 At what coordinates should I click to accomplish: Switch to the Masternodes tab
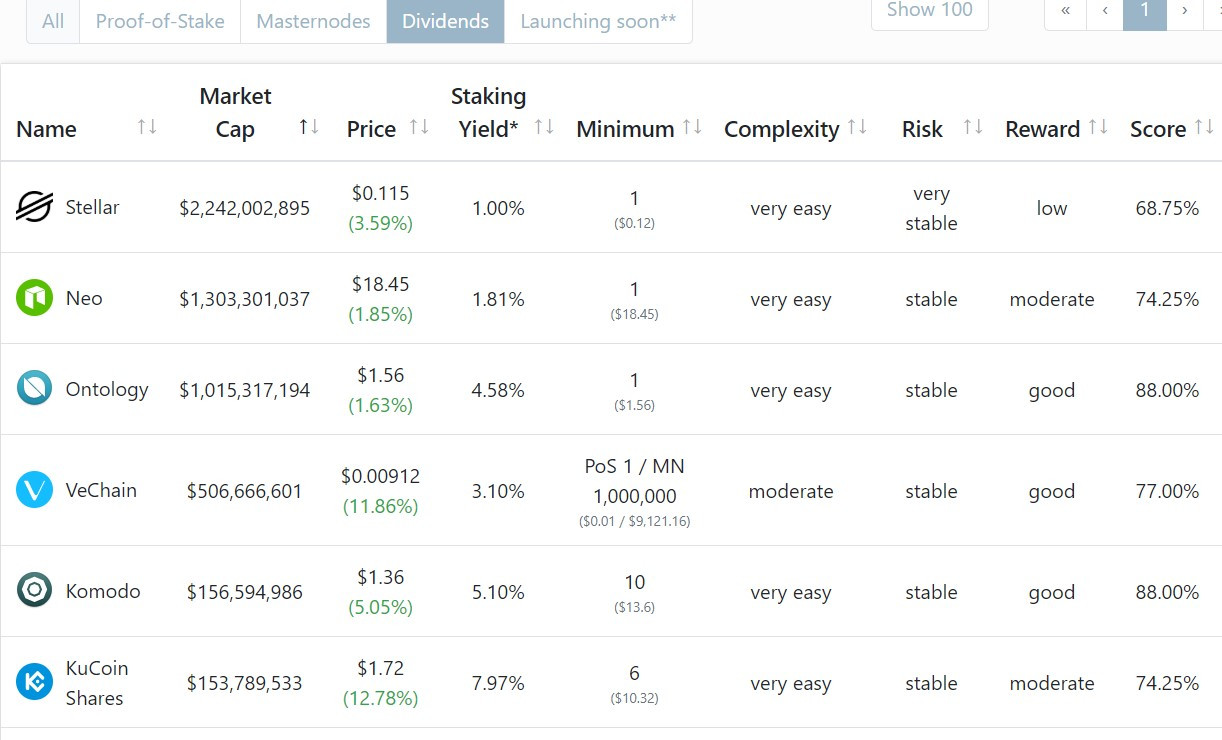coord(313,21)
